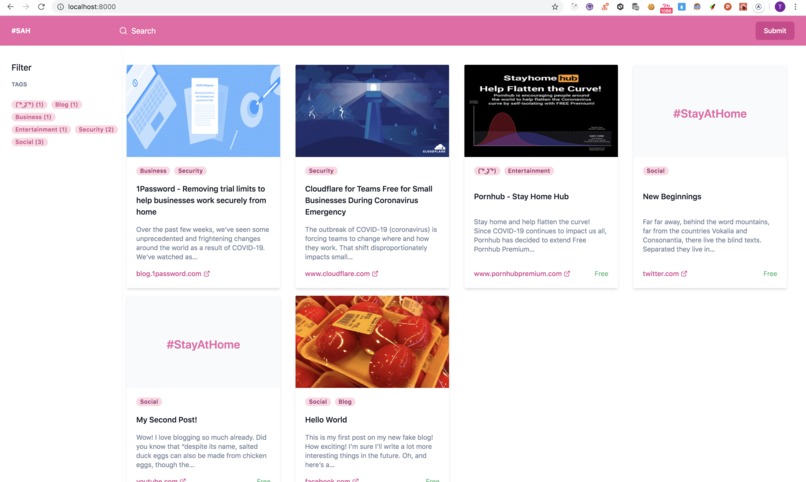Open the red tomatoes image on Hello World card
The width and height of the screenshot is (806, 482).
coord(372,342)
